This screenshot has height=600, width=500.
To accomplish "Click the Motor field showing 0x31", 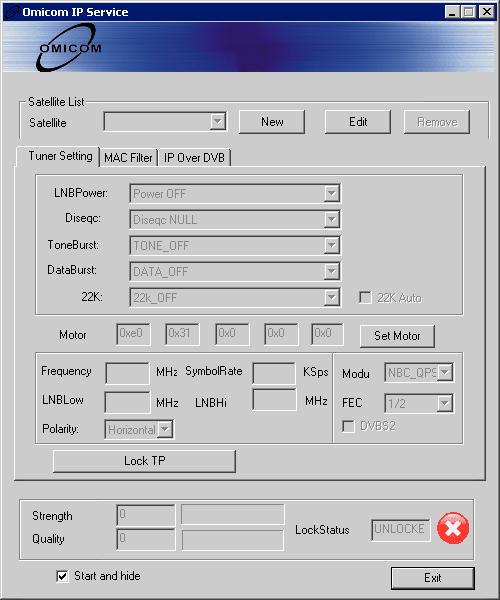I will [182, 334].
